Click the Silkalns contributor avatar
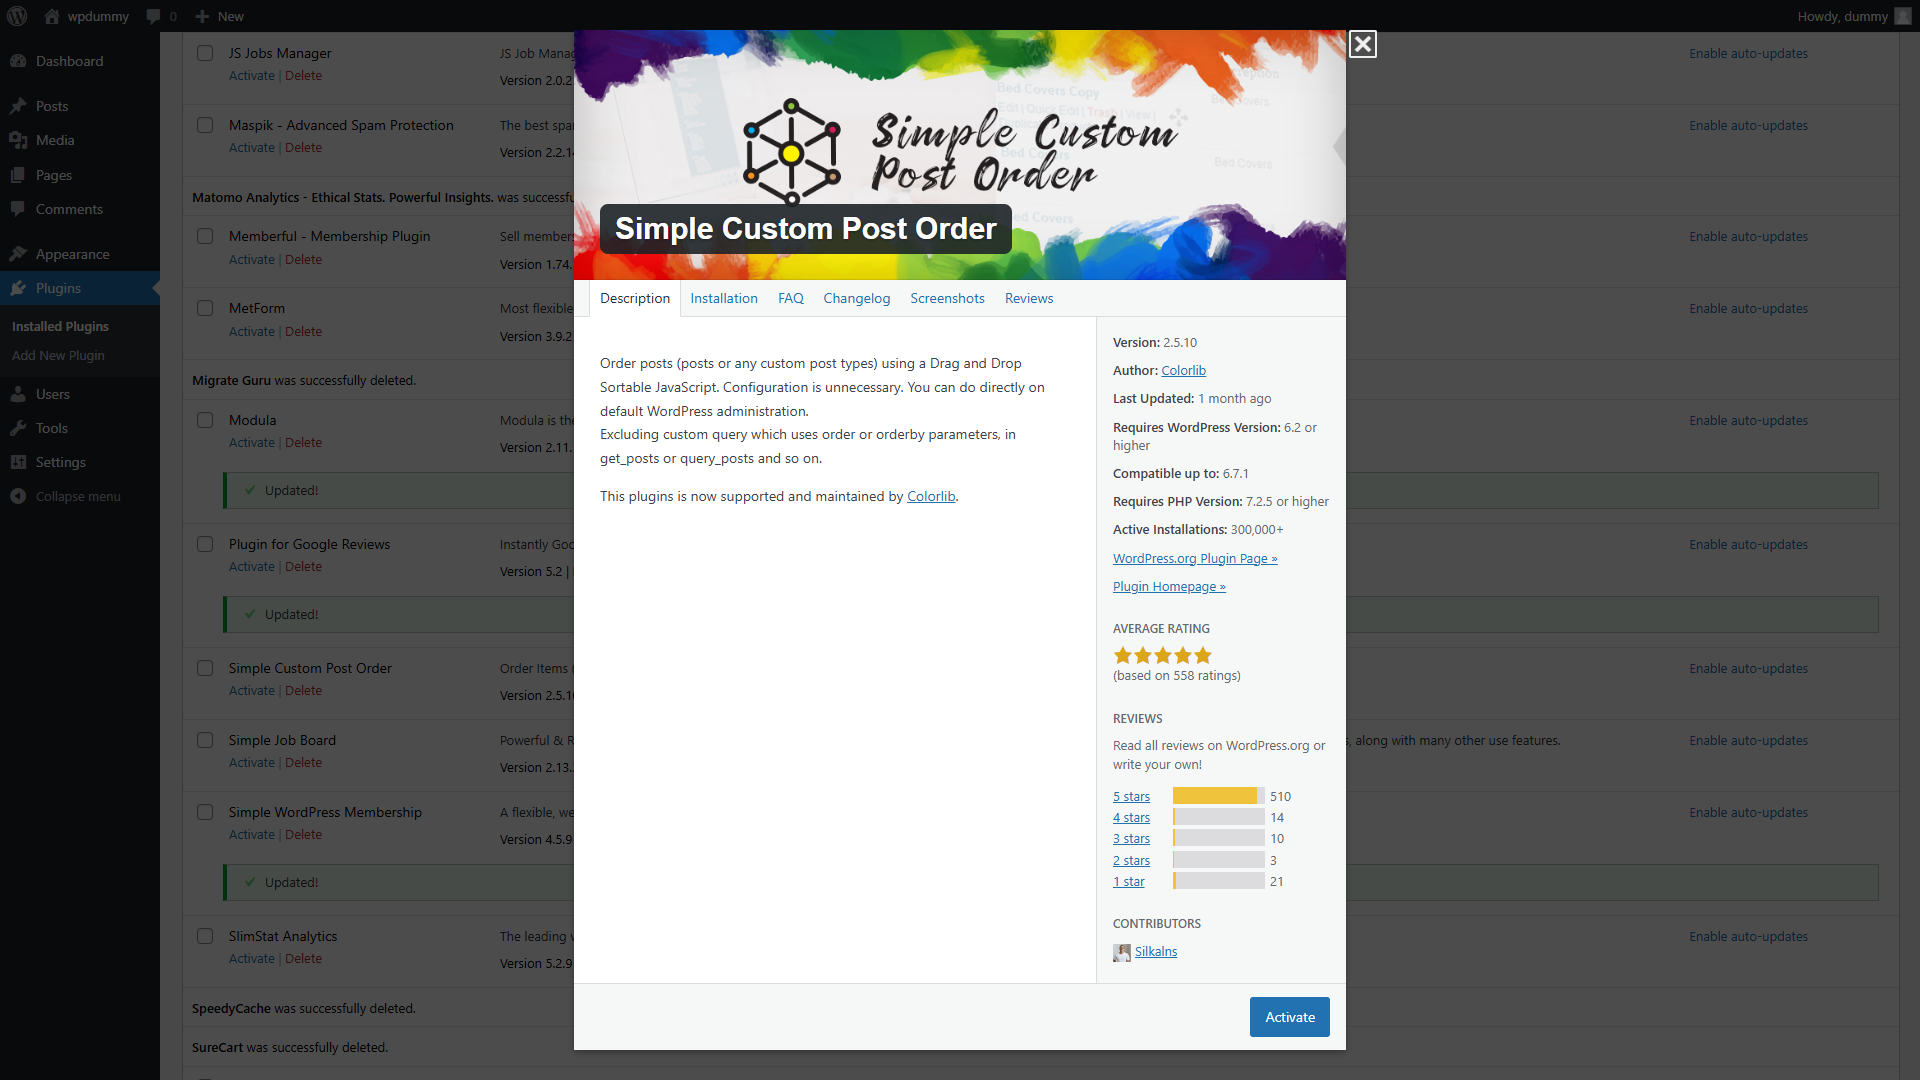Viewport: 1920px width, 1080px height. [x=1122, y=952]
